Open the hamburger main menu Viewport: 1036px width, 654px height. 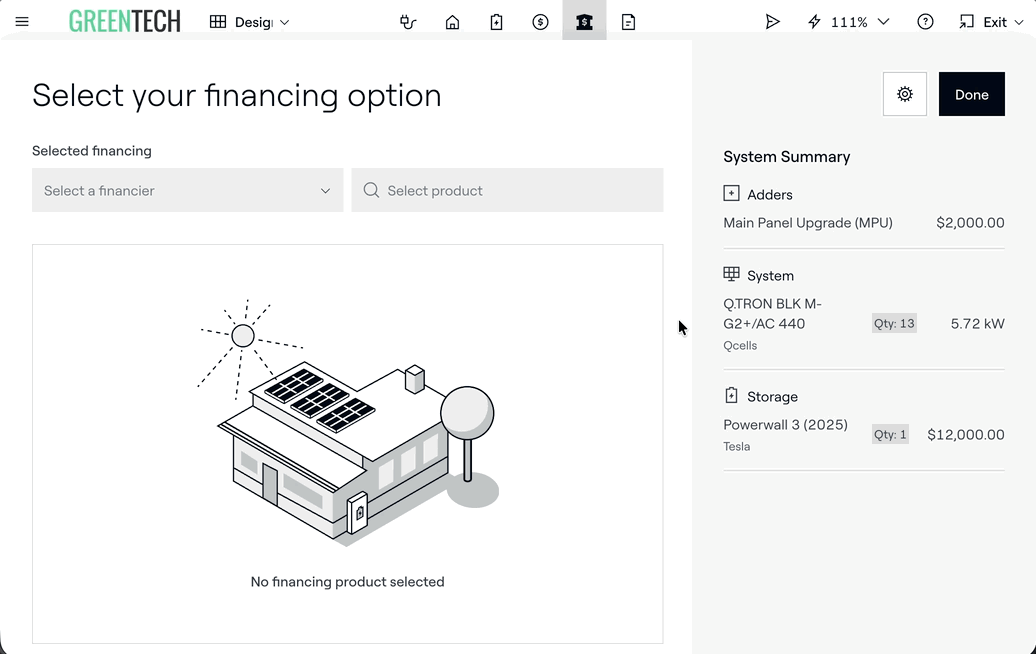pos(22,22)
